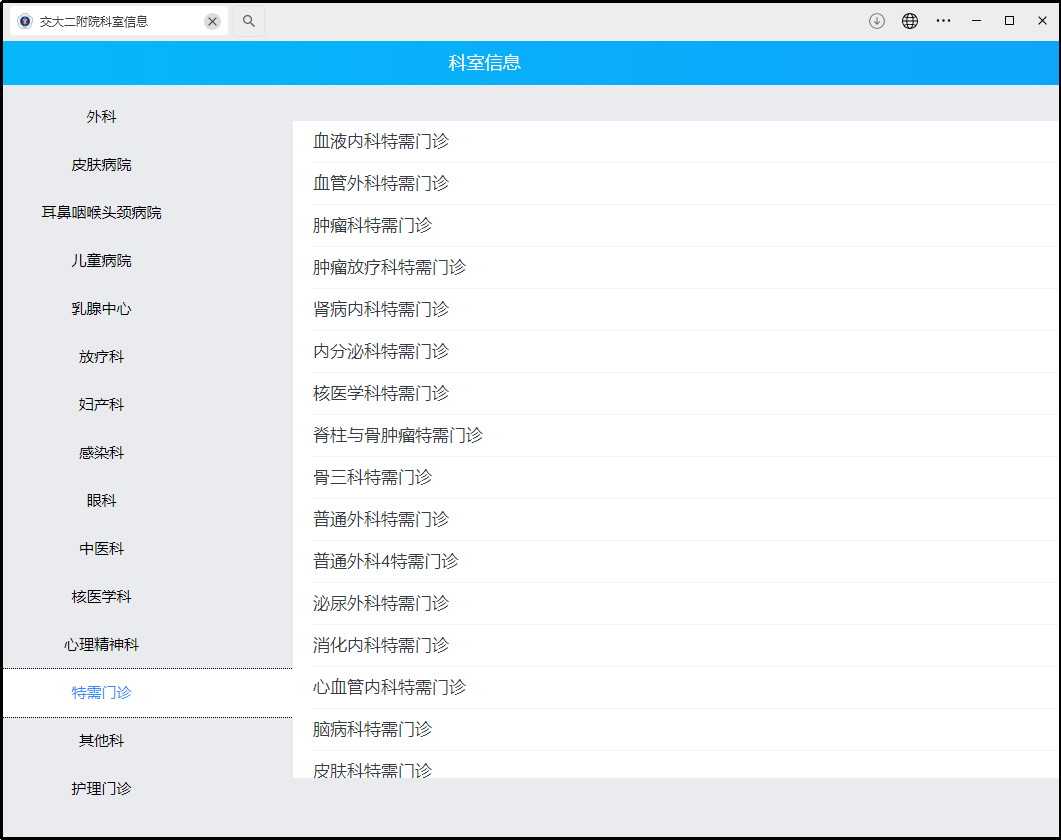Choose 心理精神科 in sidebar
This screenshot has width=1061, height=840.
coord(101,645)
